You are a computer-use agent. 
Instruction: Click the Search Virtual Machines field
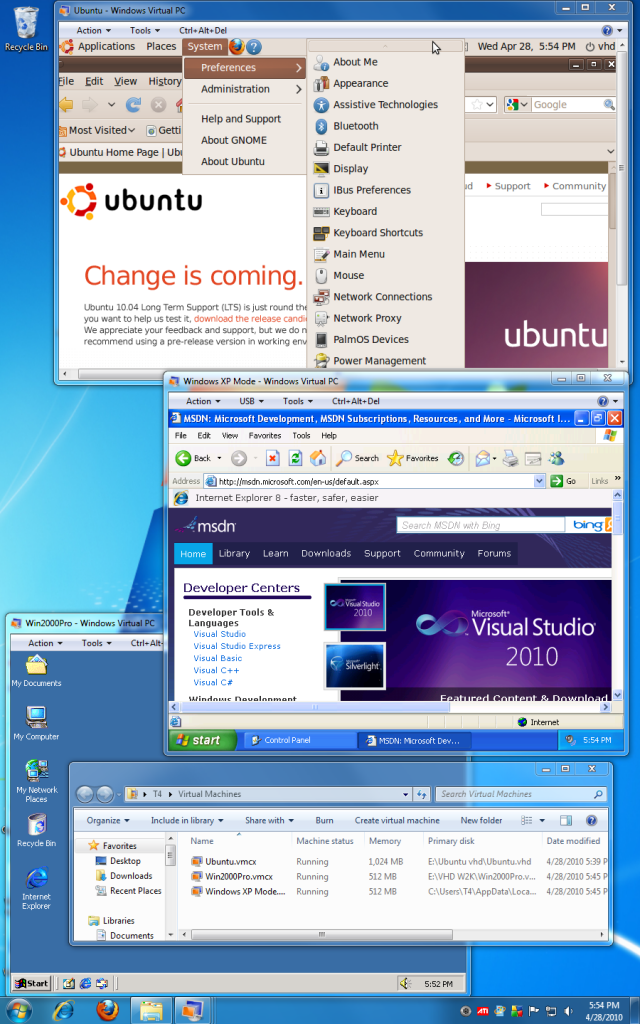pos(520,794)
